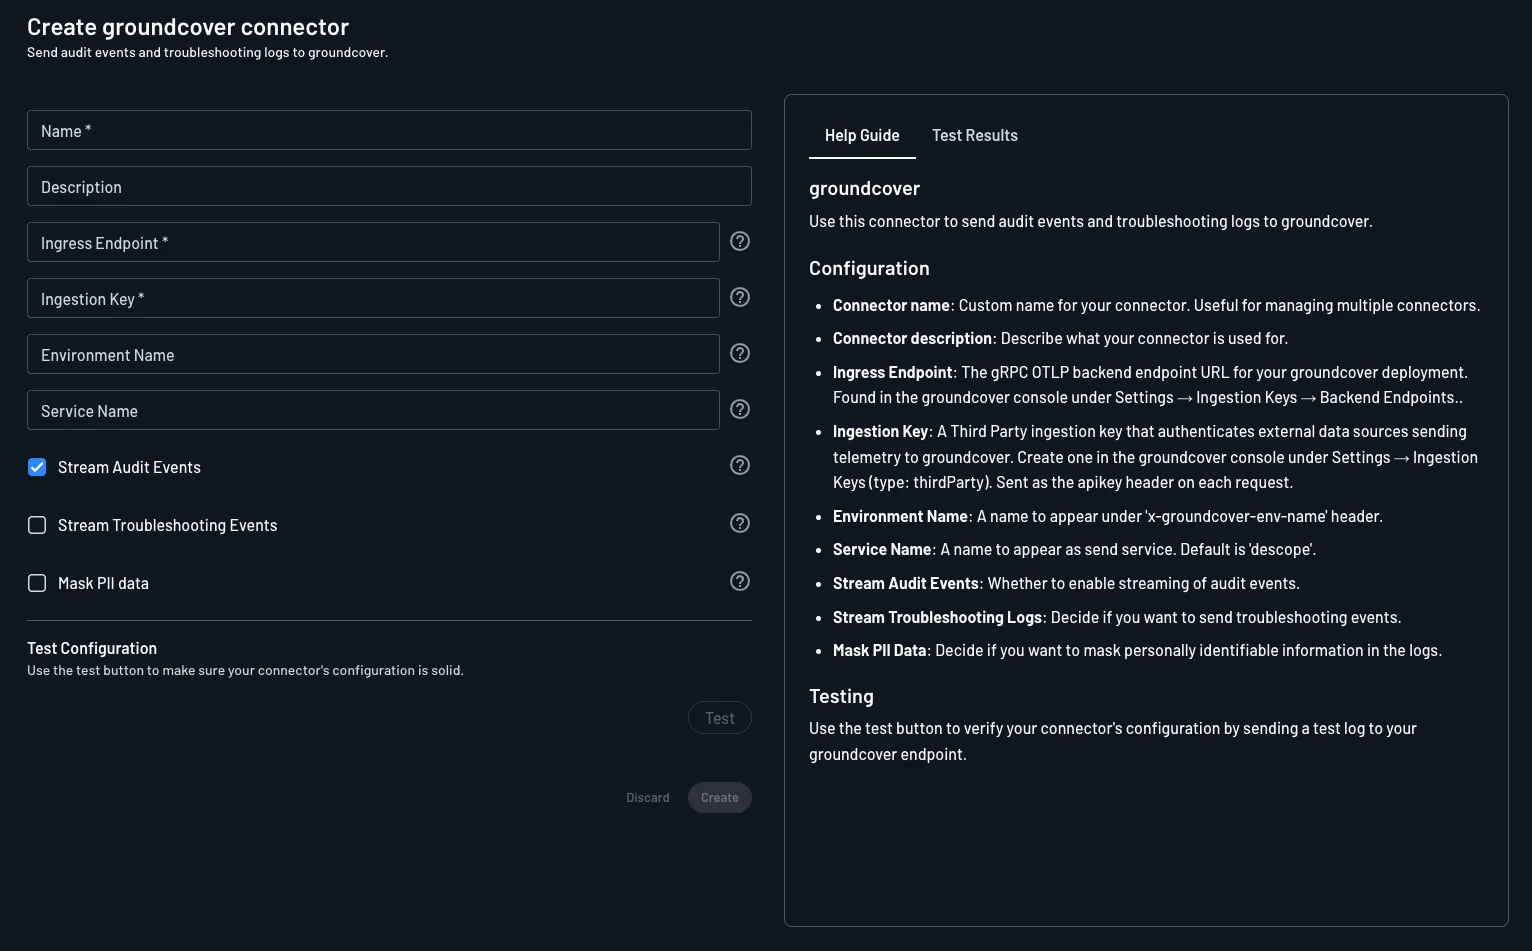Switch to the Test Results tab
This screenshot has width=1532, height=951.
click(975, 135)
